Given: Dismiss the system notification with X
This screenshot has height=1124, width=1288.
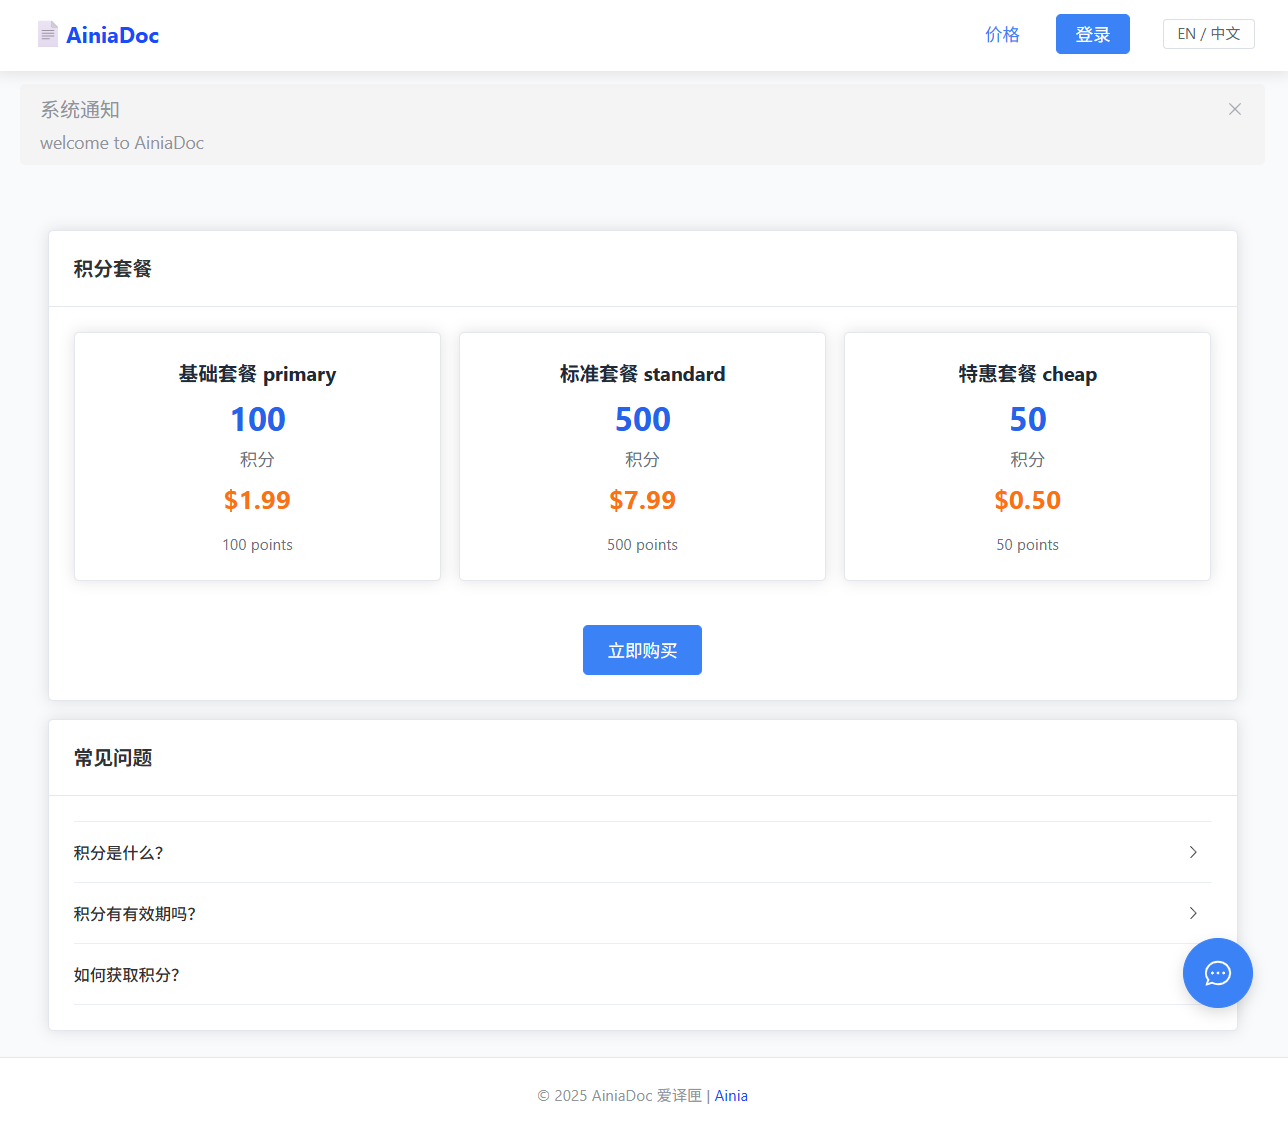Looking at the screenshot, I should click(1235, 109).
